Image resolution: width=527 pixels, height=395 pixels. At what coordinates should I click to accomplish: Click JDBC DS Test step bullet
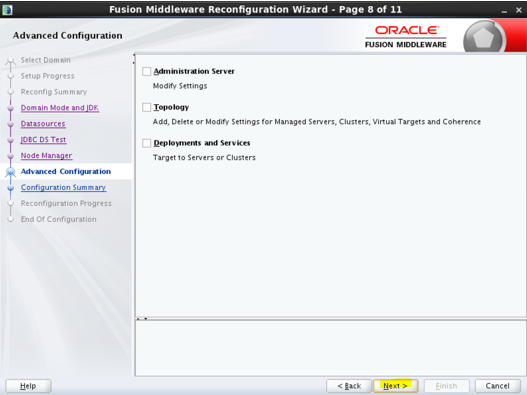click(x=10, y=140)
